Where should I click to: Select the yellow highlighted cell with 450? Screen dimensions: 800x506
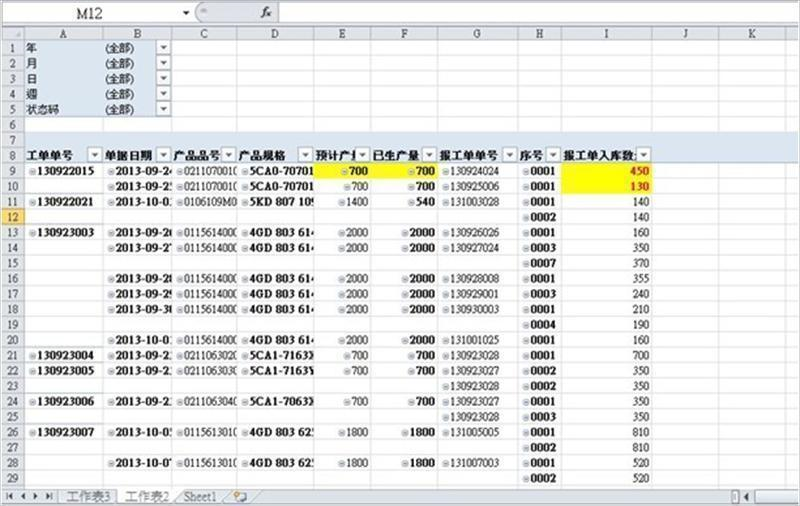(x=606, y=171)
